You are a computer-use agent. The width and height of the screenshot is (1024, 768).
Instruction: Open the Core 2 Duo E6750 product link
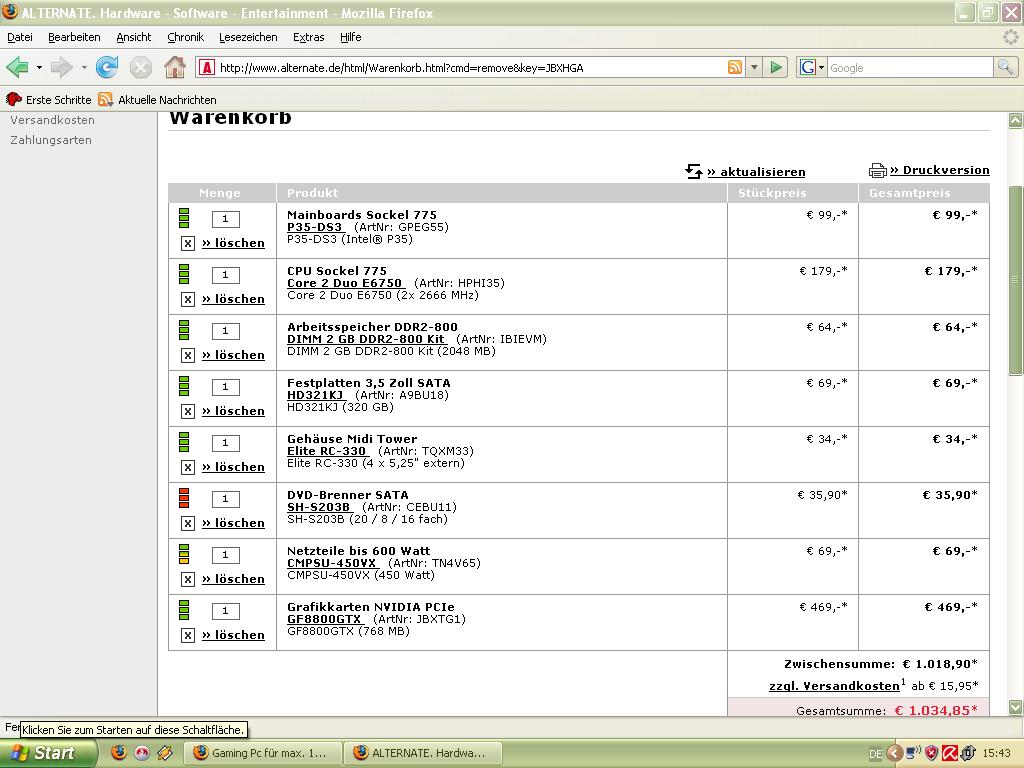tap(345, 283)
